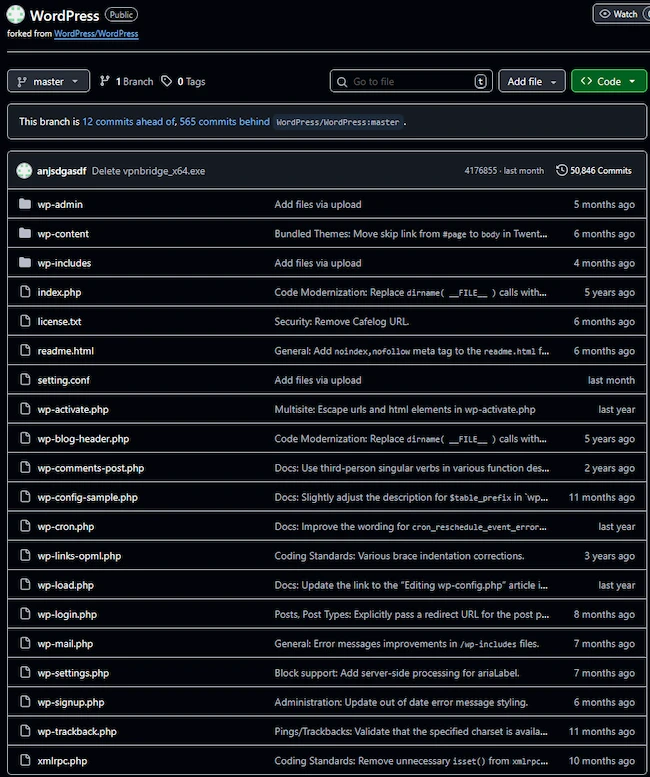Open the wp-content folder icon
The width and height of the screenshot is (650, 777).
tap(25, 233)
